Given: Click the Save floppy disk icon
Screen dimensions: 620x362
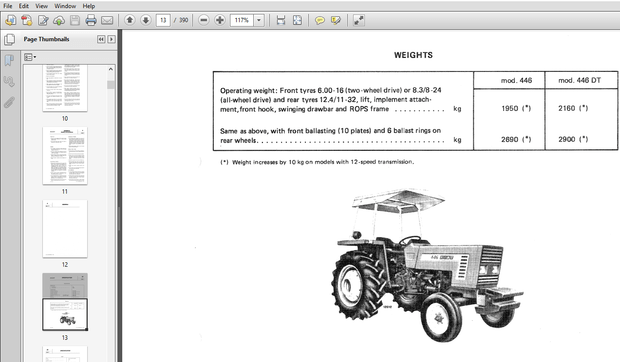Looking at the screenshot, I should point(75,20).
